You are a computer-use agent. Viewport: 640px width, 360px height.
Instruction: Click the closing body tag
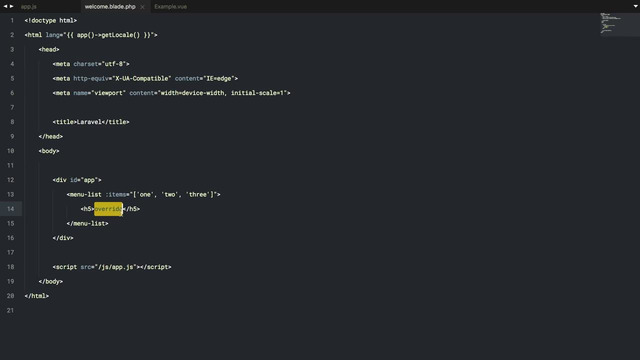coord(51,282)
